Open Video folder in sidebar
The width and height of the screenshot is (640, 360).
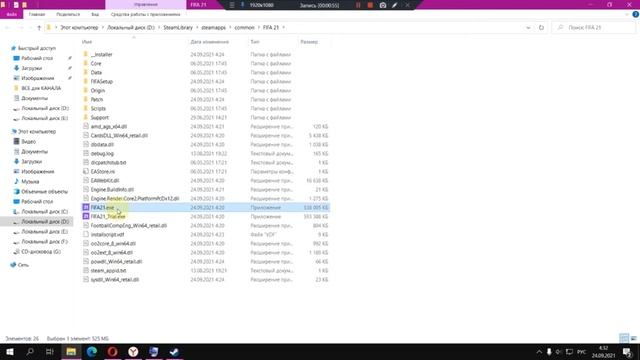(x=25, y=141)
